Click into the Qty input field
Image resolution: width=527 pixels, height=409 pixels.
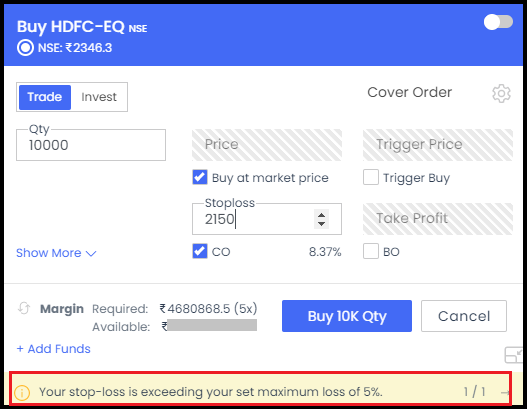[x=91, y=145]
